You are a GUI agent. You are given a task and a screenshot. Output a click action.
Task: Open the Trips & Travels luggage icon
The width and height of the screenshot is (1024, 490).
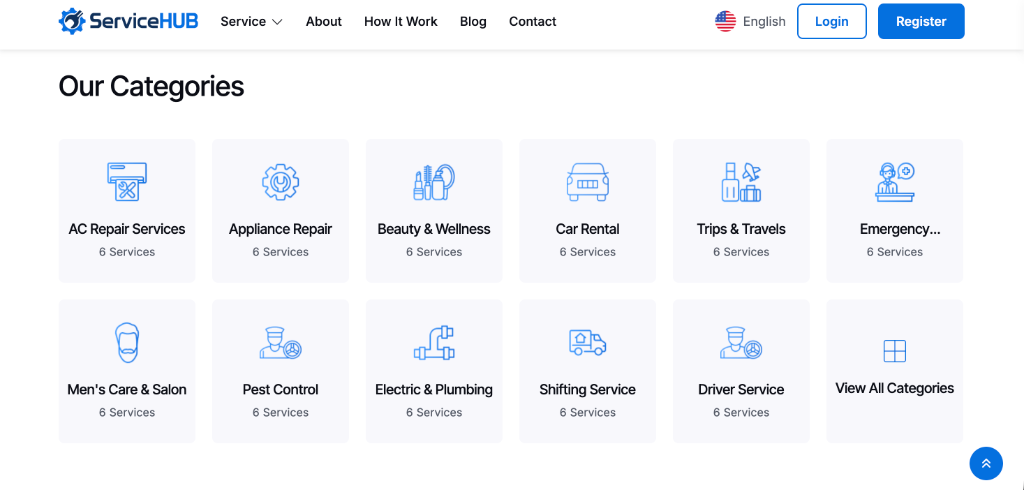tap(741, 182)
